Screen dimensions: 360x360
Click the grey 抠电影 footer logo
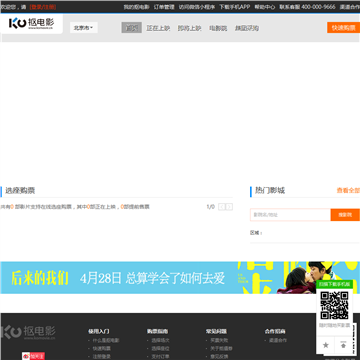click(x=28, y=332)
